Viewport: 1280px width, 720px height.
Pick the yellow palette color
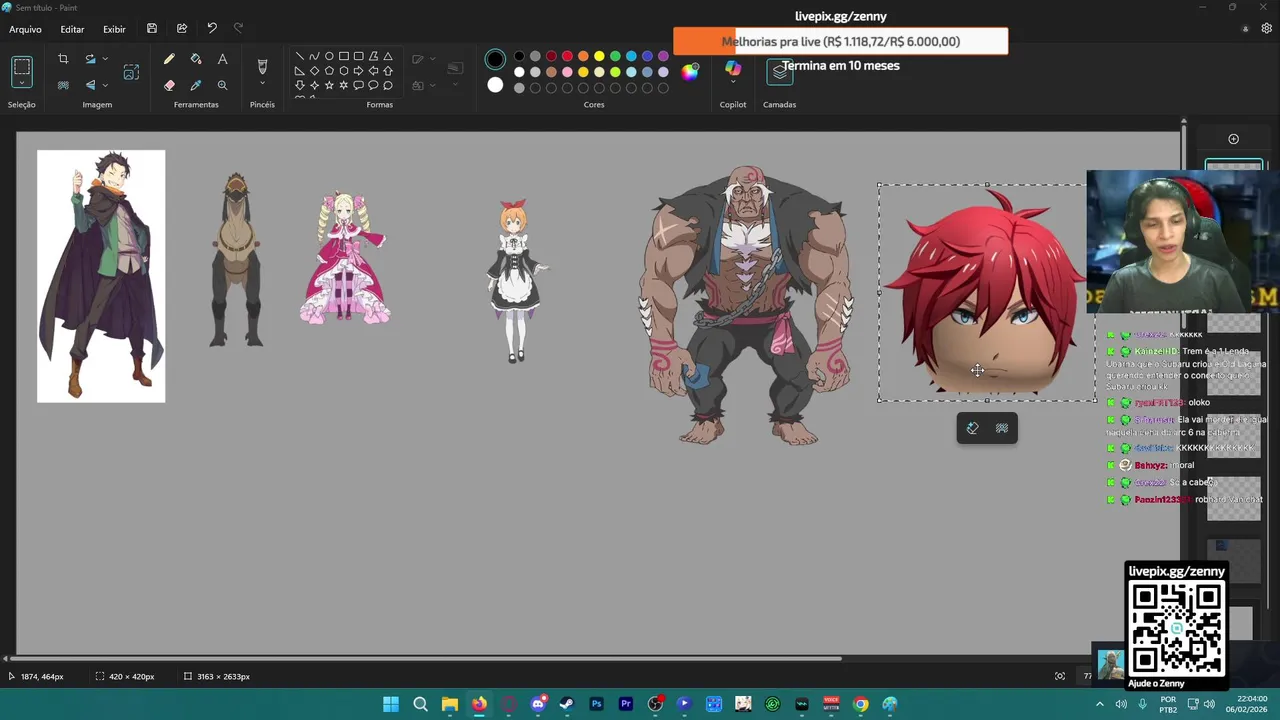[x=599, y=56]
